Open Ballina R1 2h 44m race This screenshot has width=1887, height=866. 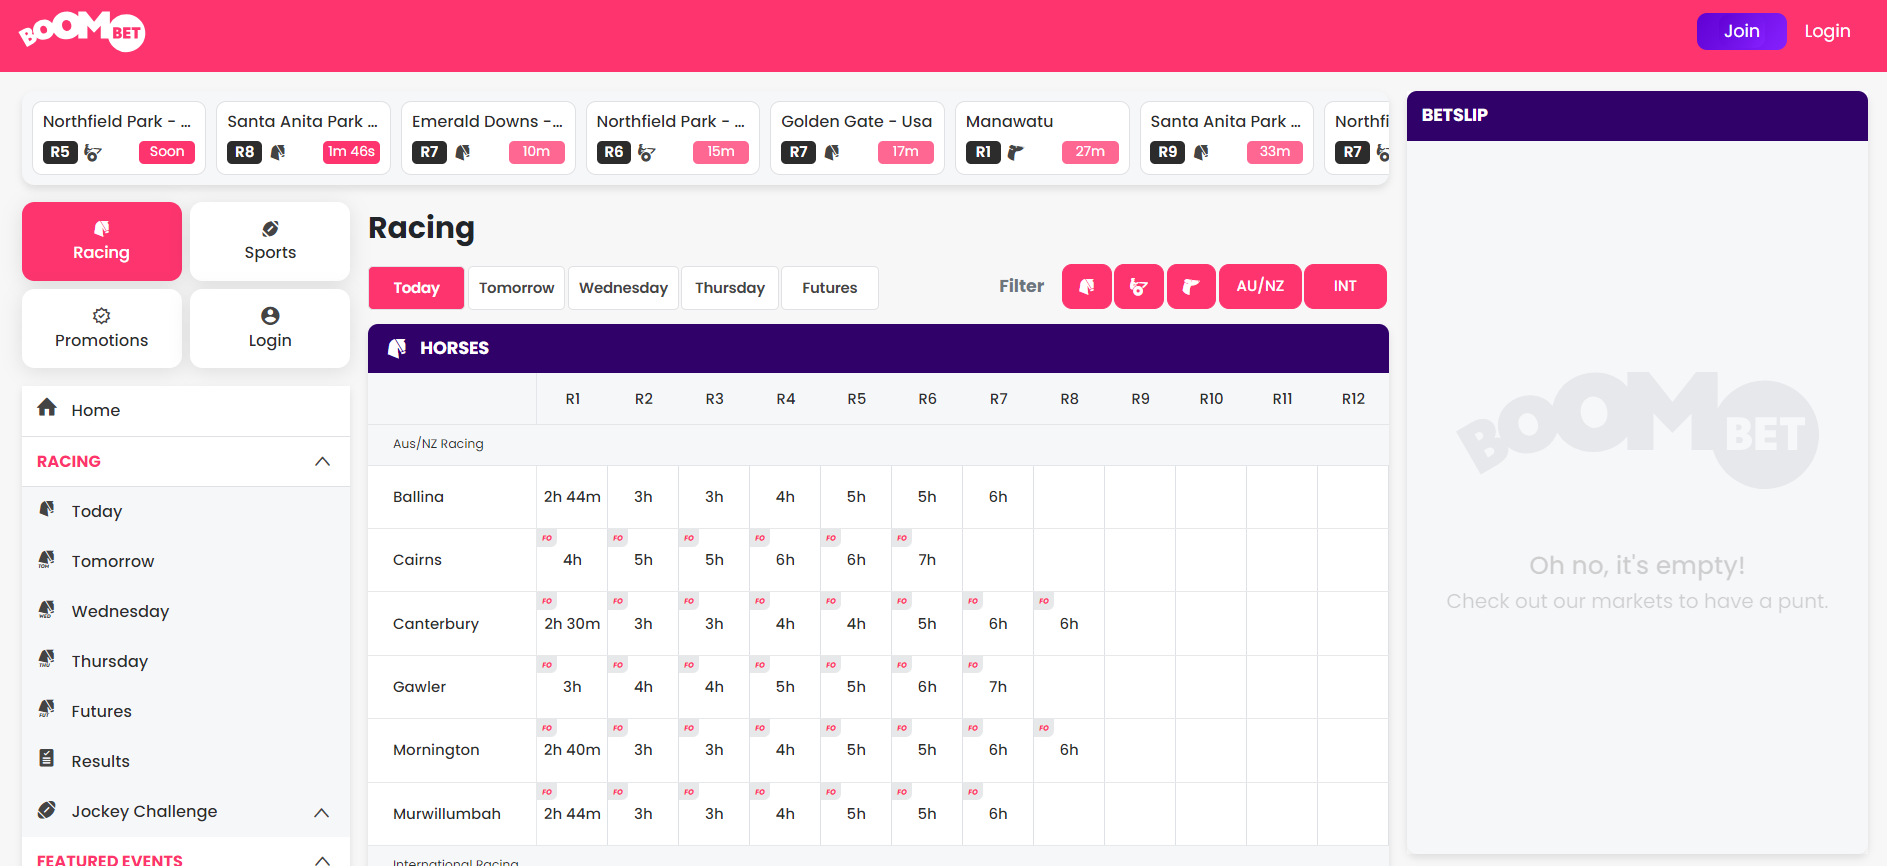pyautogui.click(x=572, y=497)
